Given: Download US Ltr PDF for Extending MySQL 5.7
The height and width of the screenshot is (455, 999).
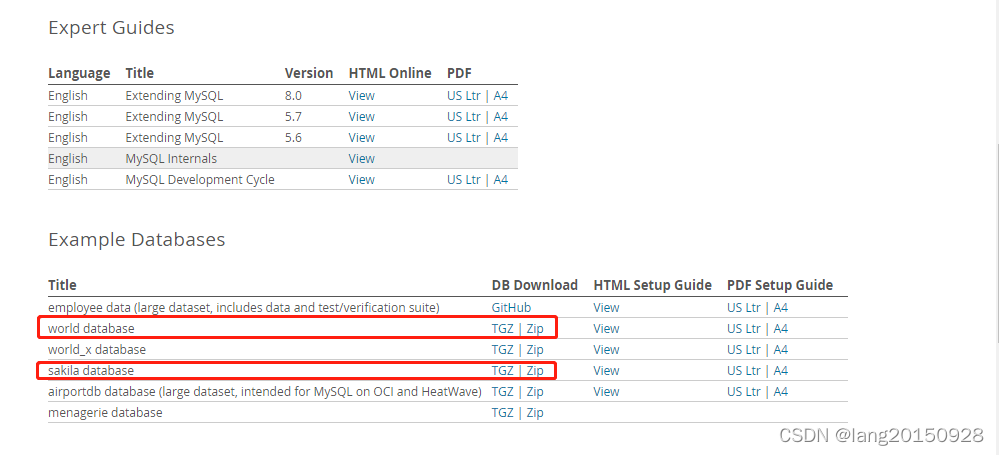Looking at the screenshot, I should click(x=464, y=117).
